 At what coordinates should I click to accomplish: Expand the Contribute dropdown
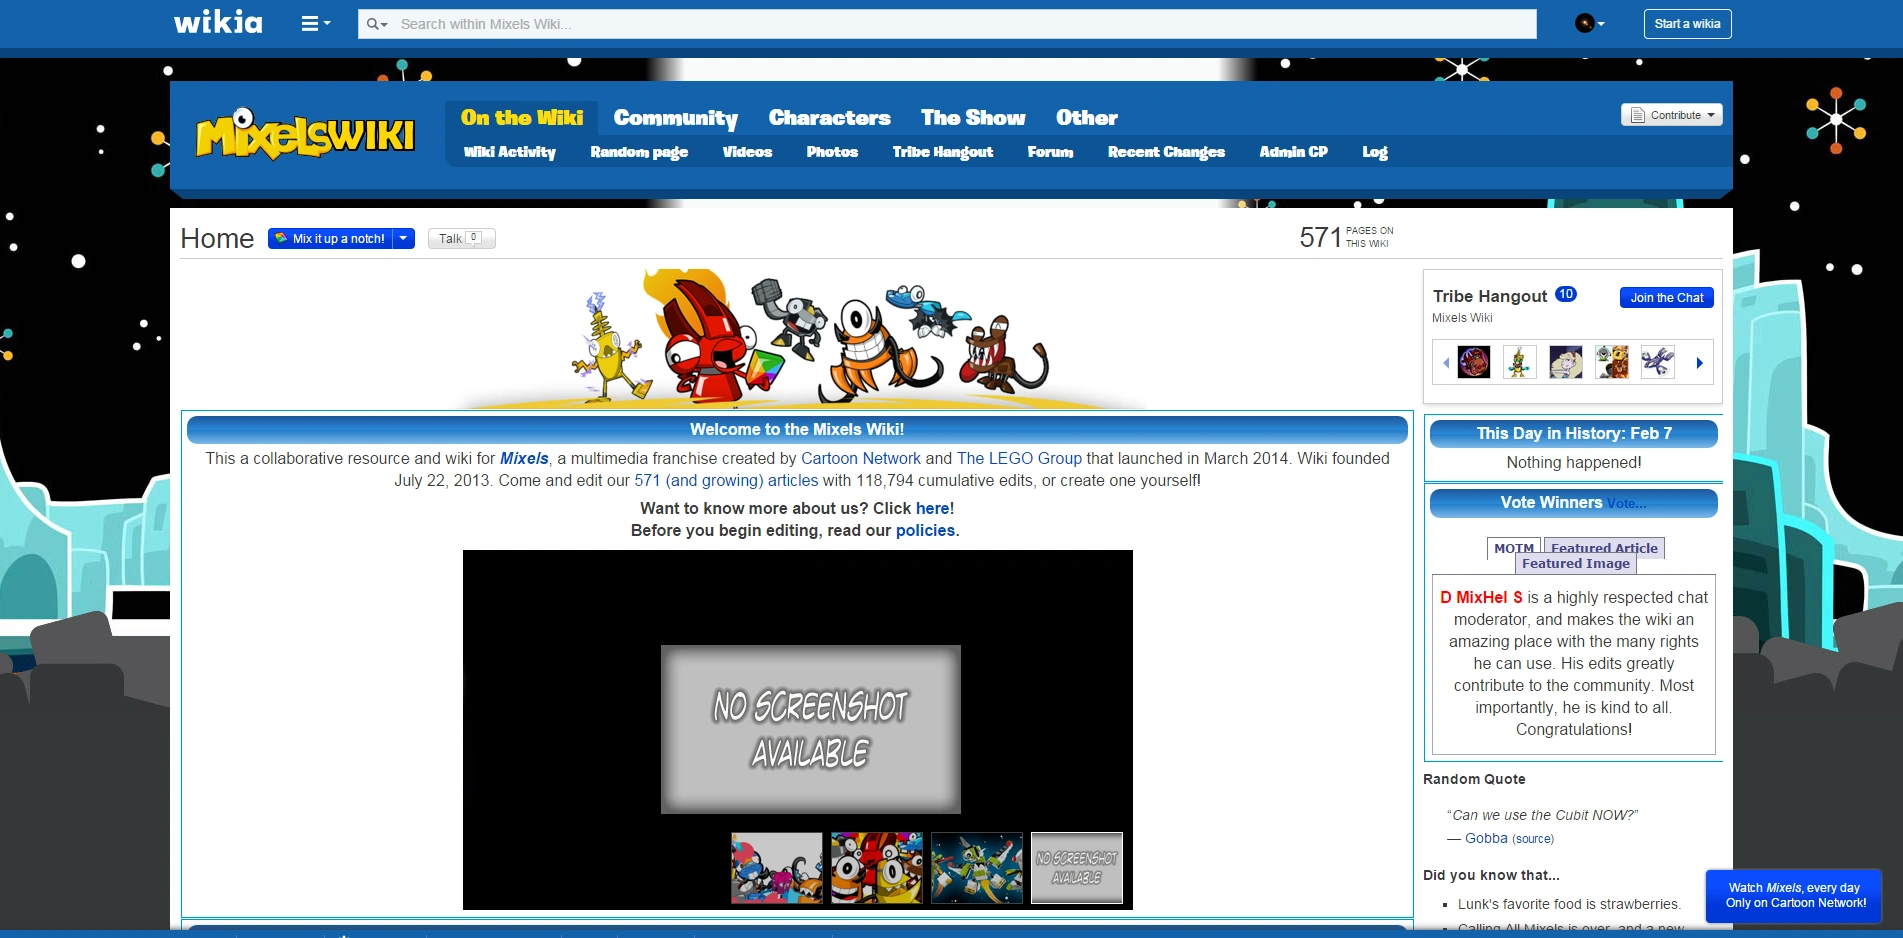point(1672,115)
